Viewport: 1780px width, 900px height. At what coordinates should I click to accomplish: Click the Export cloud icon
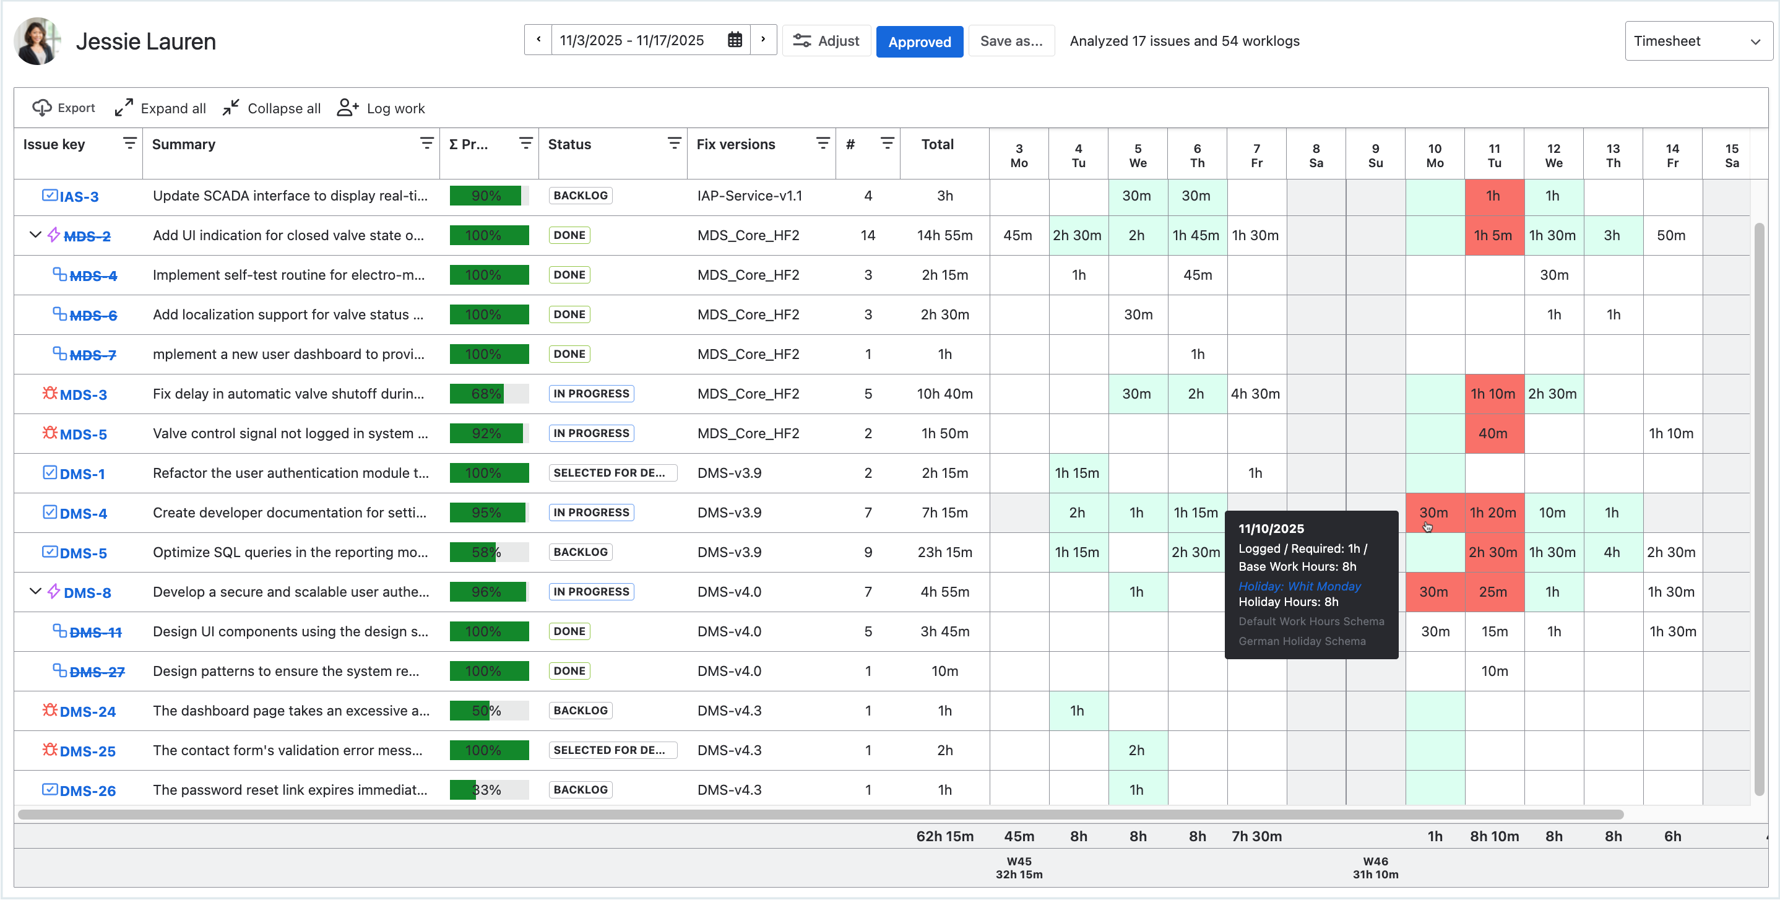coord(42,108)
